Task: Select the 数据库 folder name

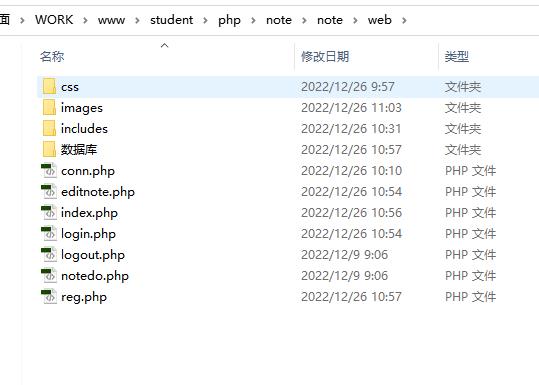Action: click(x=79, y=150)
